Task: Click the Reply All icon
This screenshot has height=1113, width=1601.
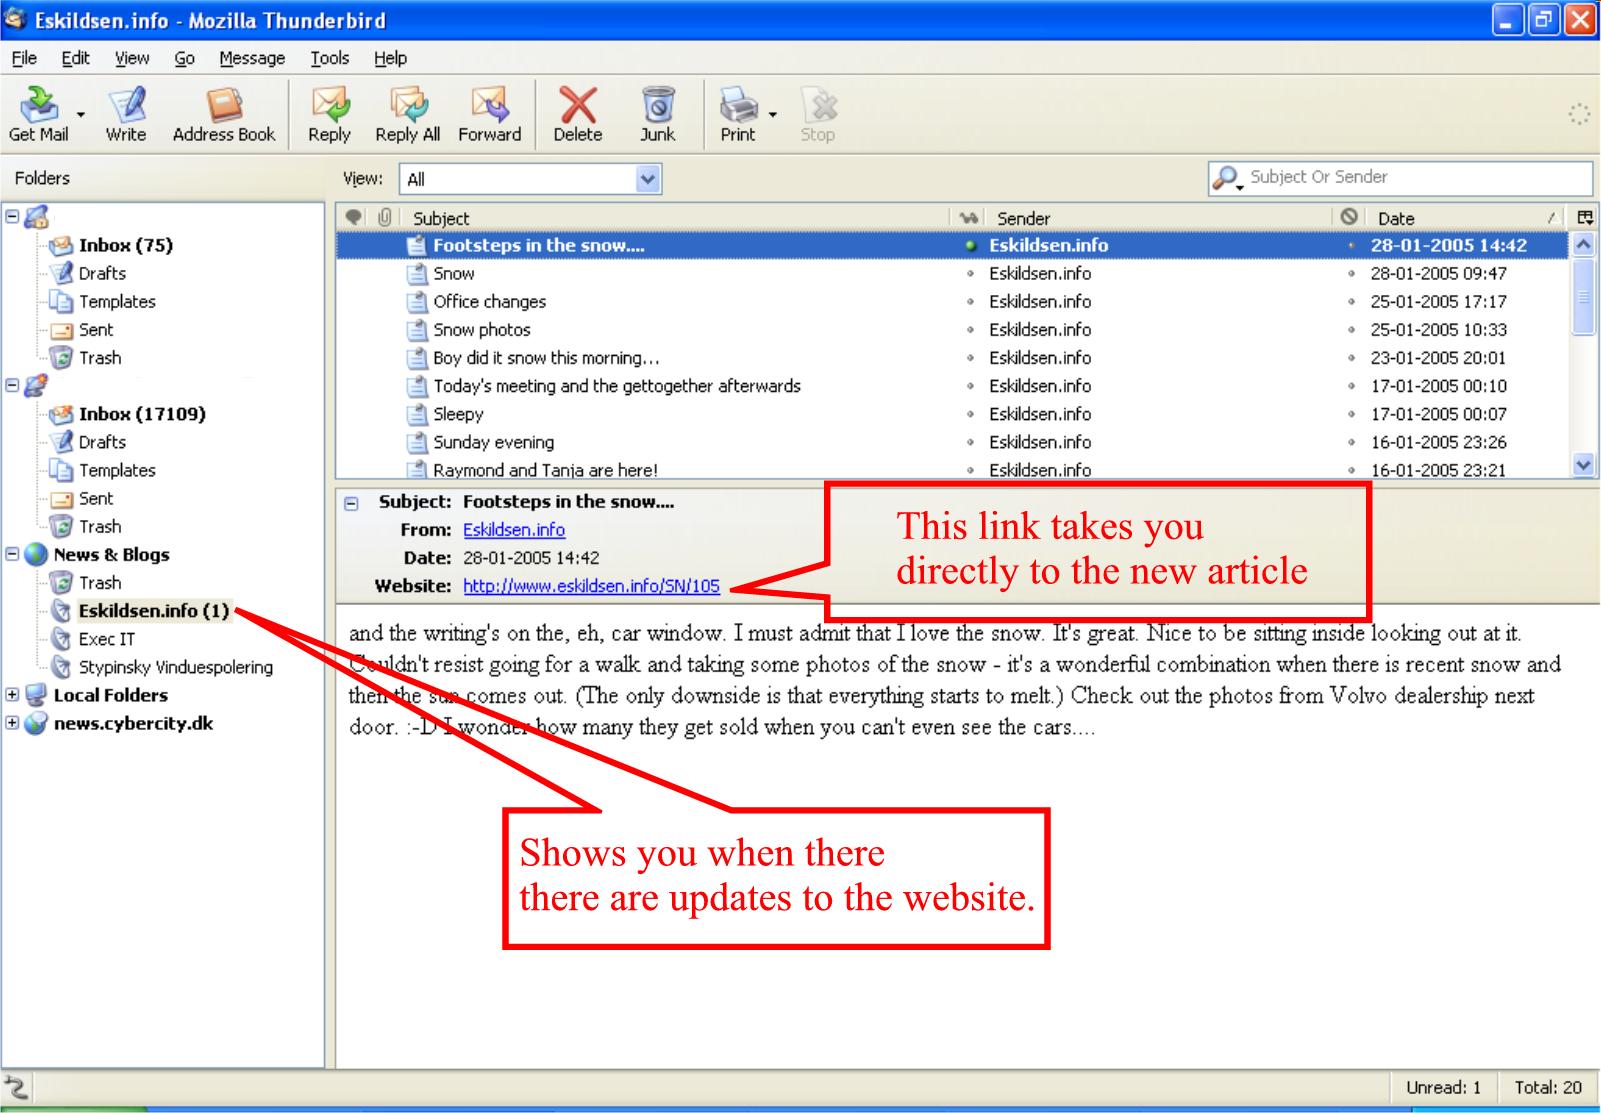Action: [408, 113]
